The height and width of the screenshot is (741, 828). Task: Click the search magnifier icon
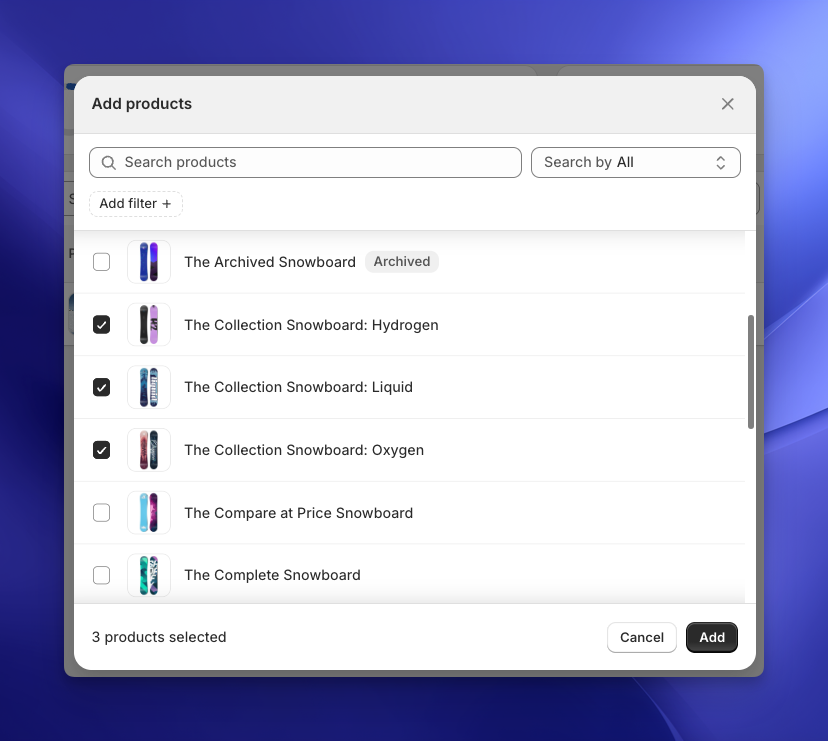pyautogui.click(x=109, y=162)
